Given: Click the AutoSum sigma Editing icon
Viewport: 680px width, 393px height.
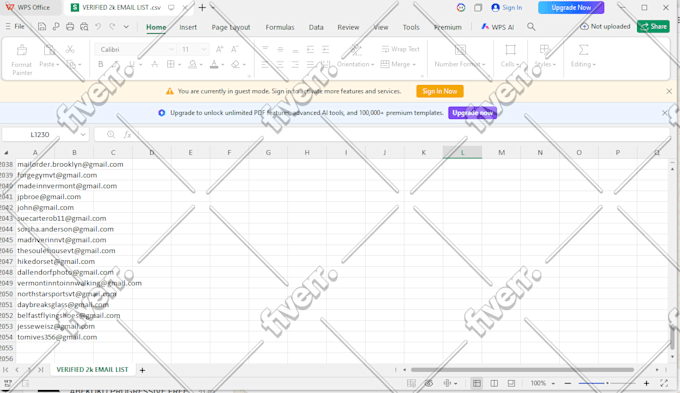Looking at the screenshot, I should click(583, 50).
